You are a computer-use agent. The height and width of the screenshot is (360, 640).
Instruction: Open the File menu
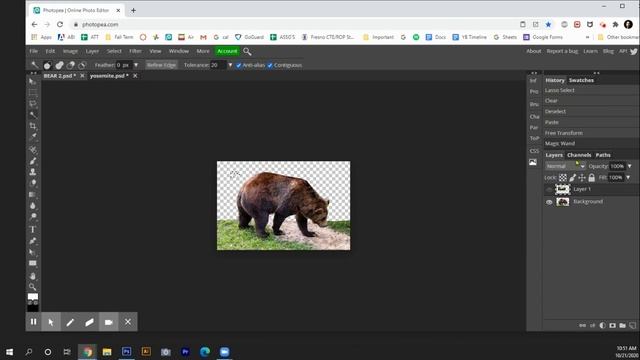click(x=33, y=51)
